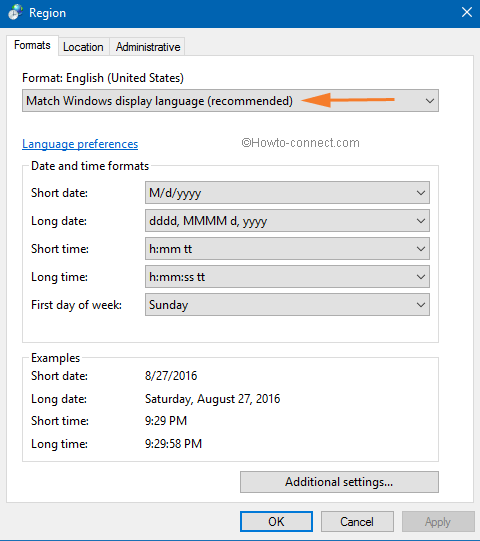This screenshot has height=541, width=480.
Task: Expand the Short time format dropdown
Action: click(x=287, y=248)
